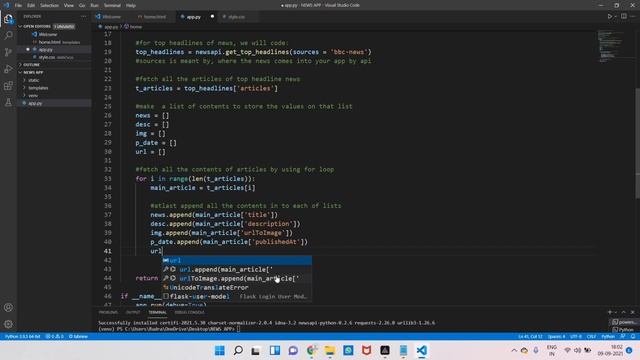Click the split editor icon
The image size is (640, 360).
624,16
